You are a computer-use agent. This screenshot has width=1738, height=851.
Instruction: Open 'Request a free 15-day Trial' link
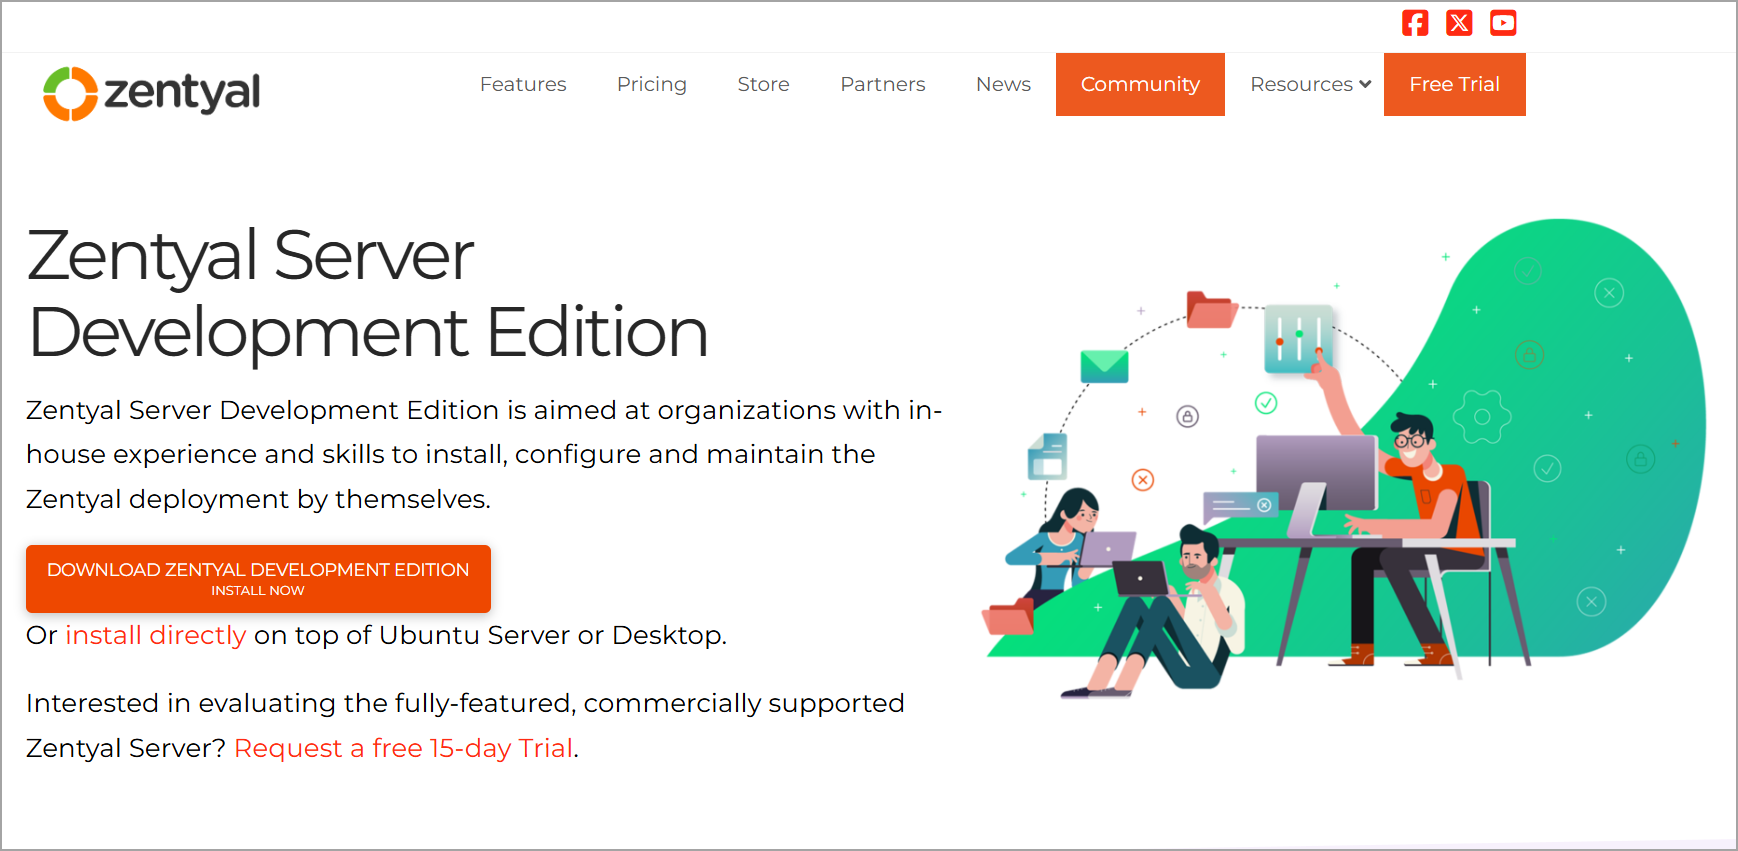pos(403,748)
